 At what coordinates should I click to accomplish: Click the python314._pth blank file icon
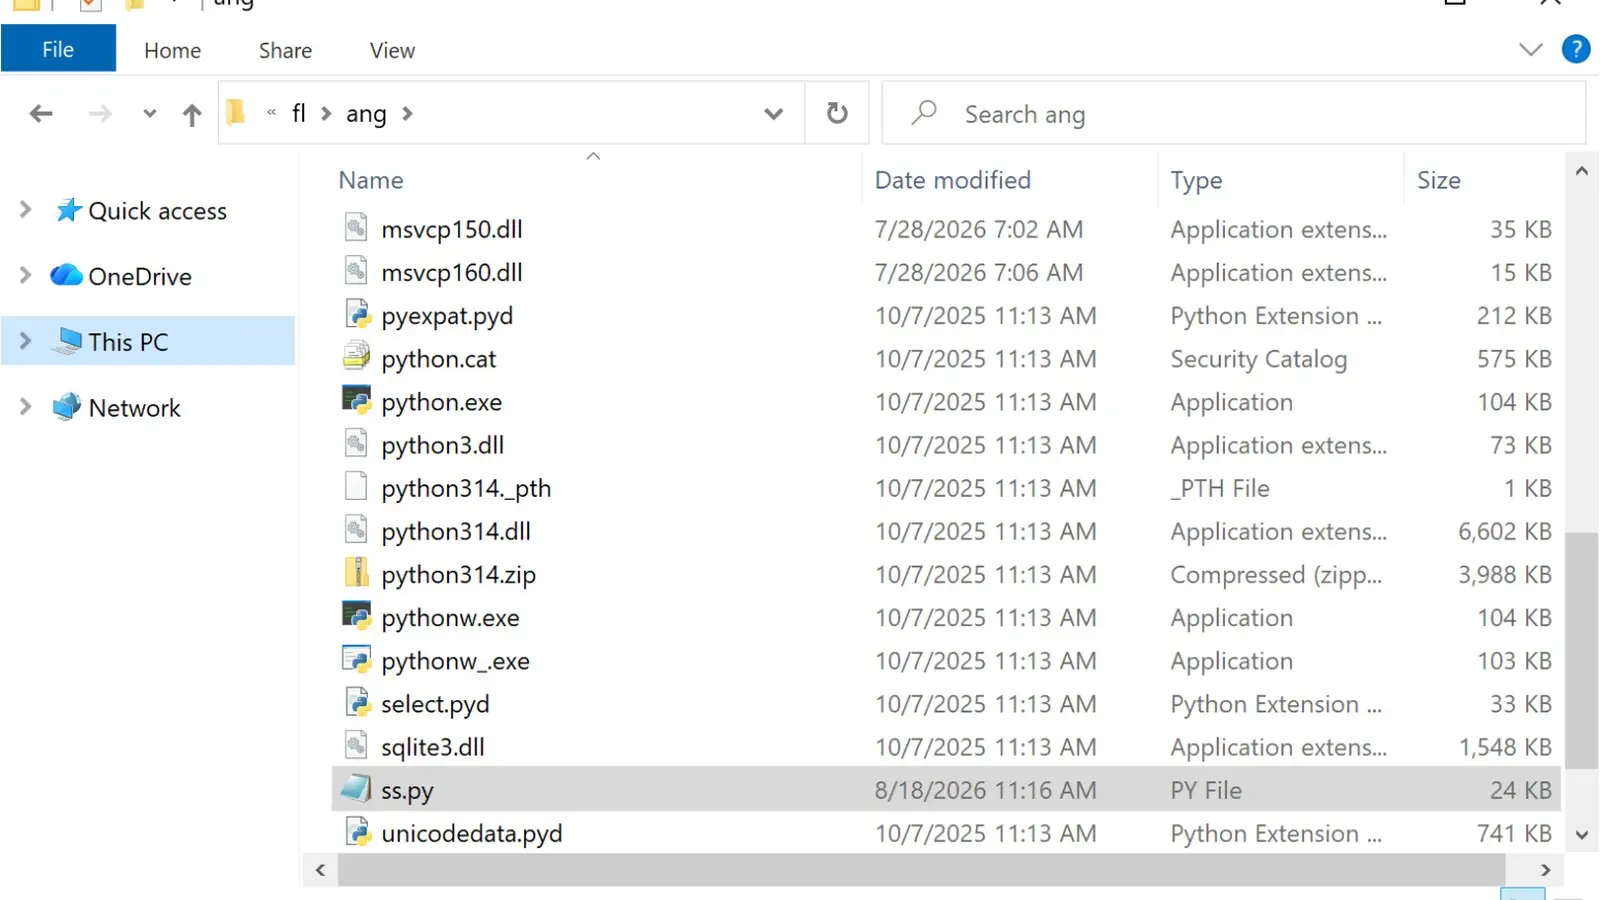point(356,486)
